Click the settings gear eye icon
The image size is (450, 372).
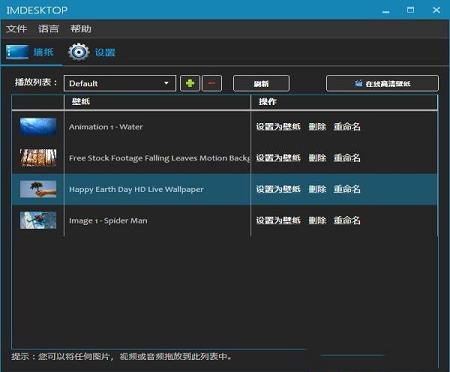[79, 52]
